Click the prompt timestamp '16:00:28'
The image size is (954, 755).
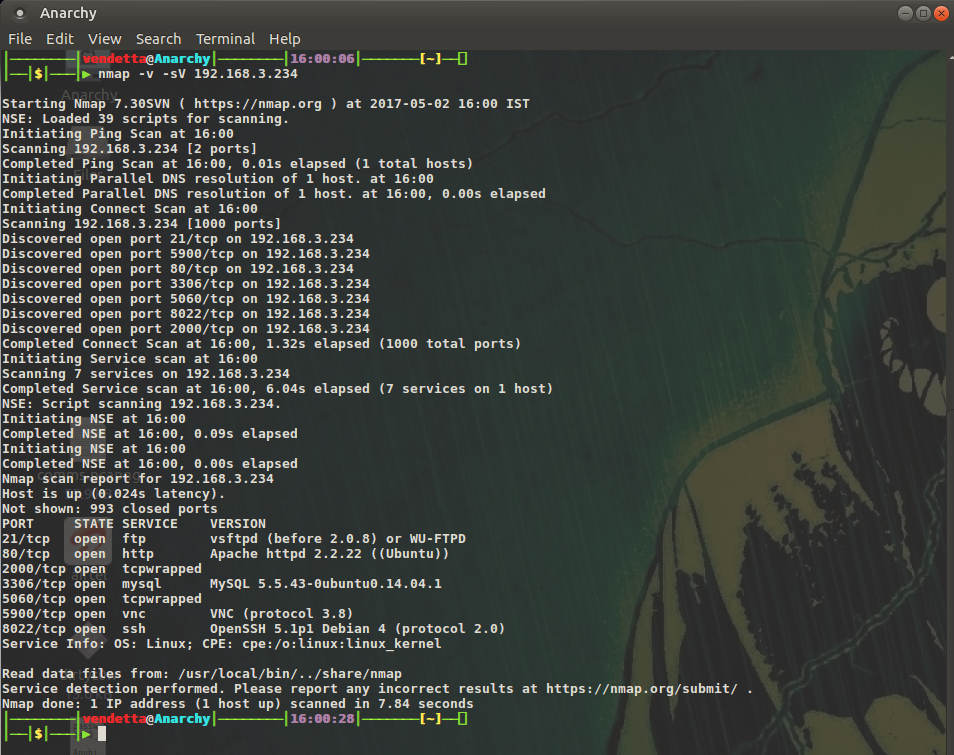pos(322,718)
